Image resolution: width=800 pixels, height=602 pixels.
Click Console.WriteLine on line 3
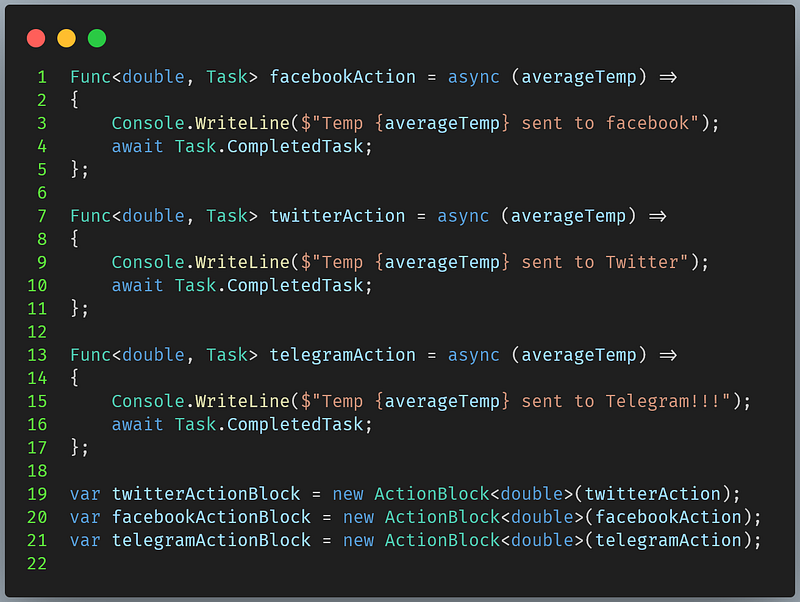coord(201,123)
